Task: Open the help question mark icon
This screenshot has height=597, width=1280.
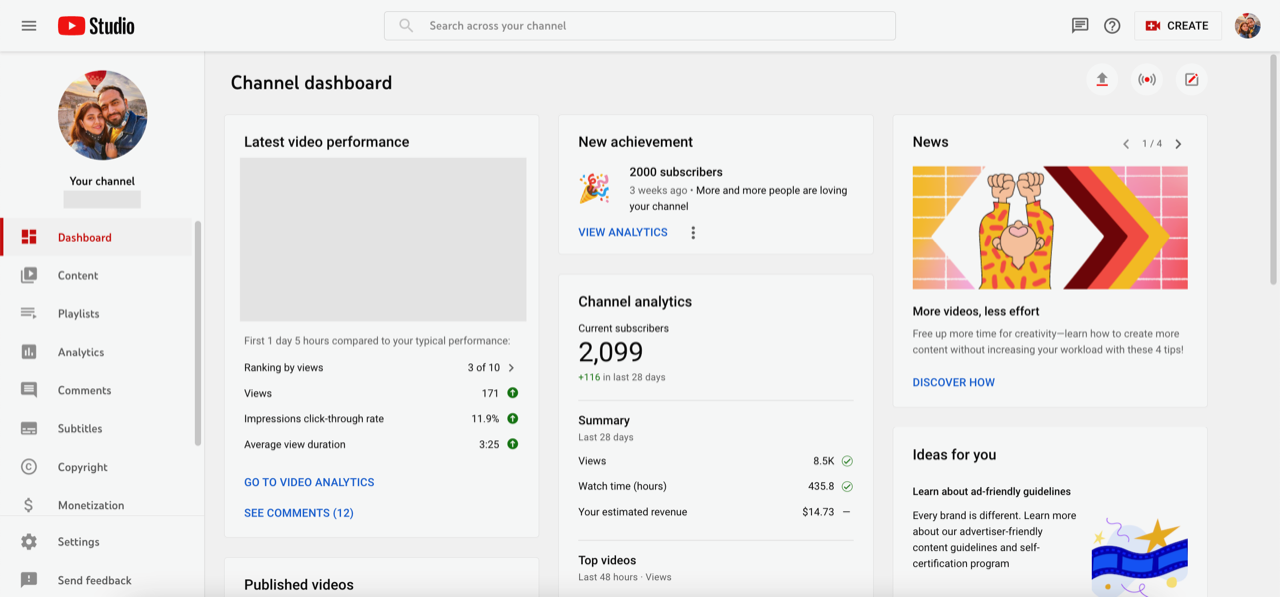Action: coord(1112,26)
